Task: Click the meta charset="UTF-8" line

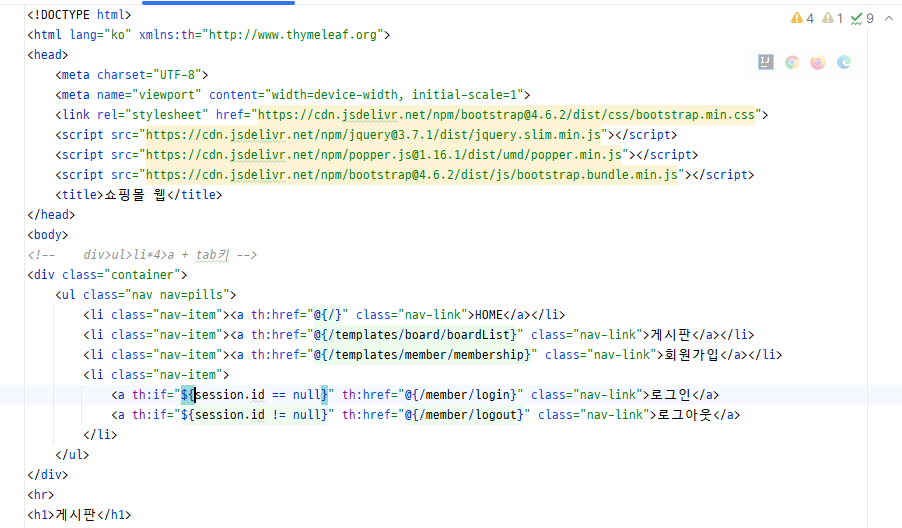Action: (132, 75)
